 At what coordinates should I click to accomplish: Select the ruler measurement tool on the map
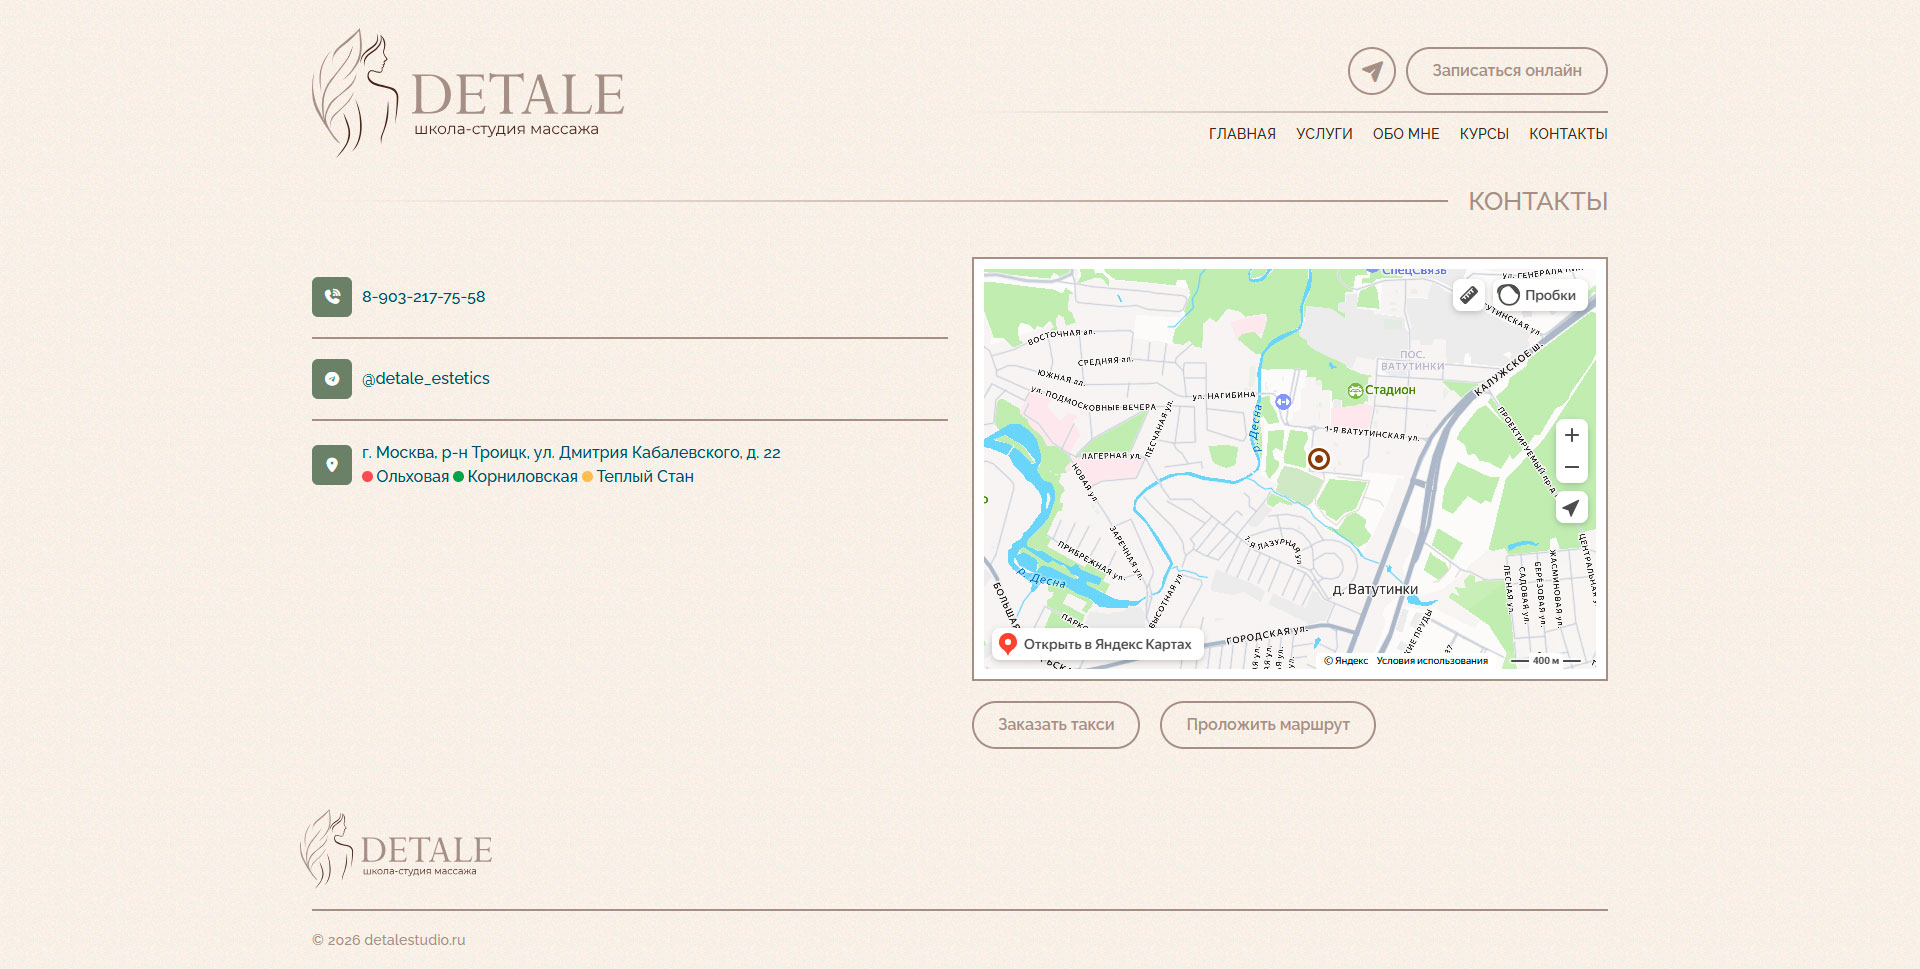[1469, 295]
